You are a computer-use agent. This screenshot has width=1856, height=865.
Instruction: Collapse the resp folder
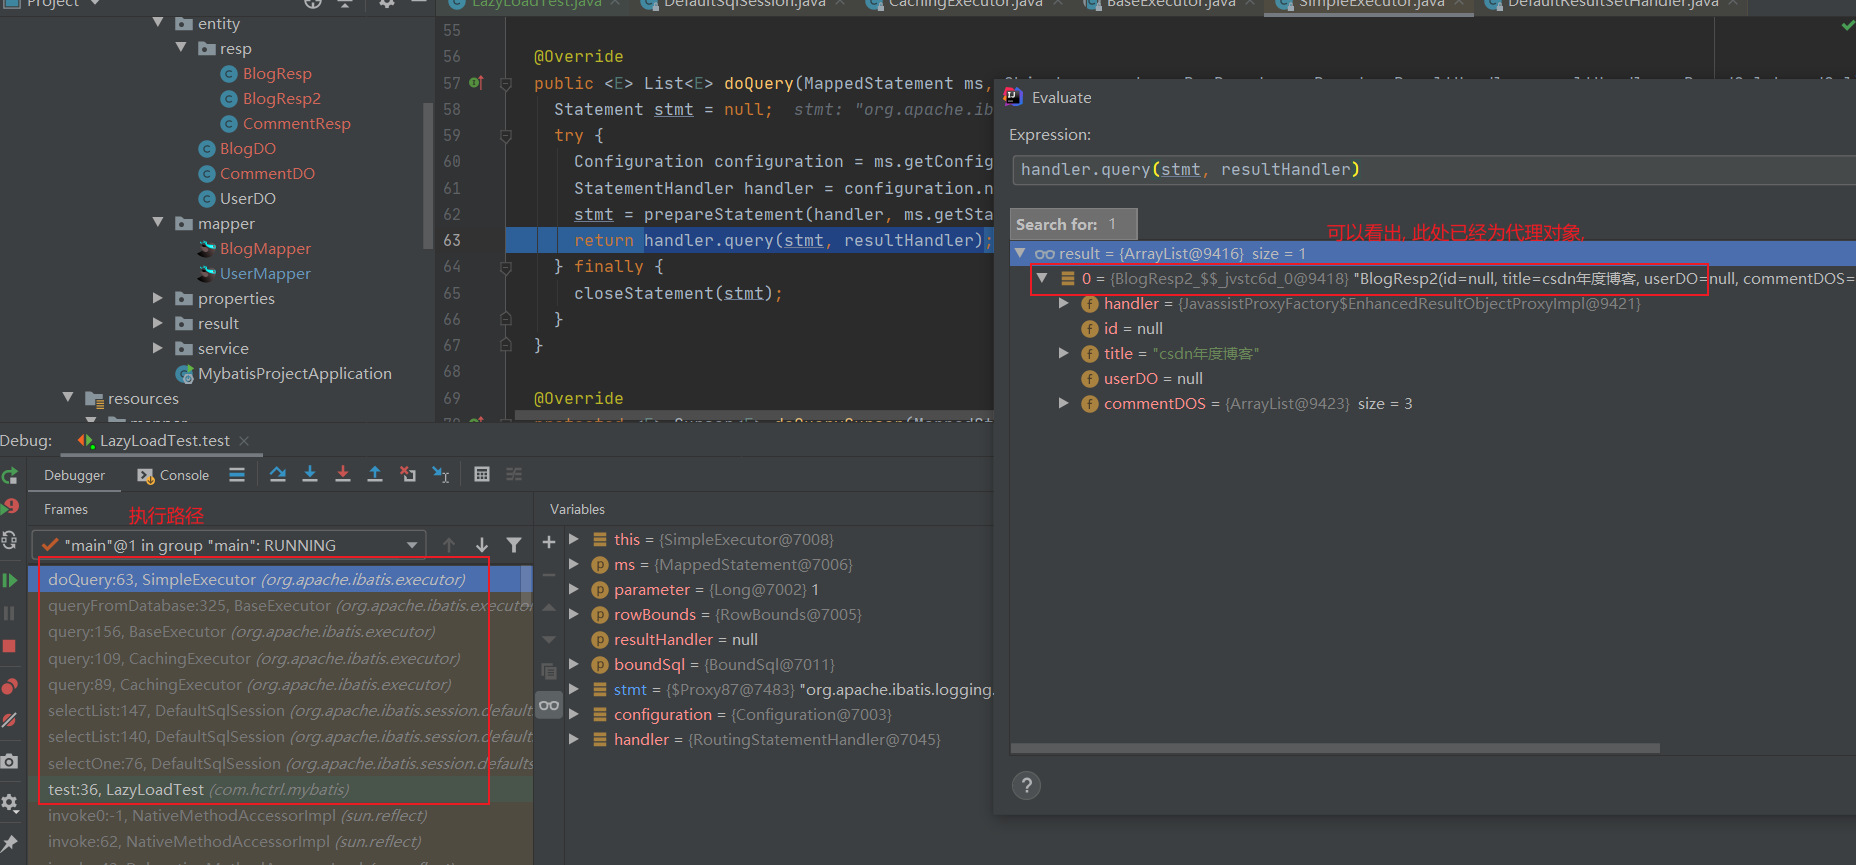(x=181, y=47)
